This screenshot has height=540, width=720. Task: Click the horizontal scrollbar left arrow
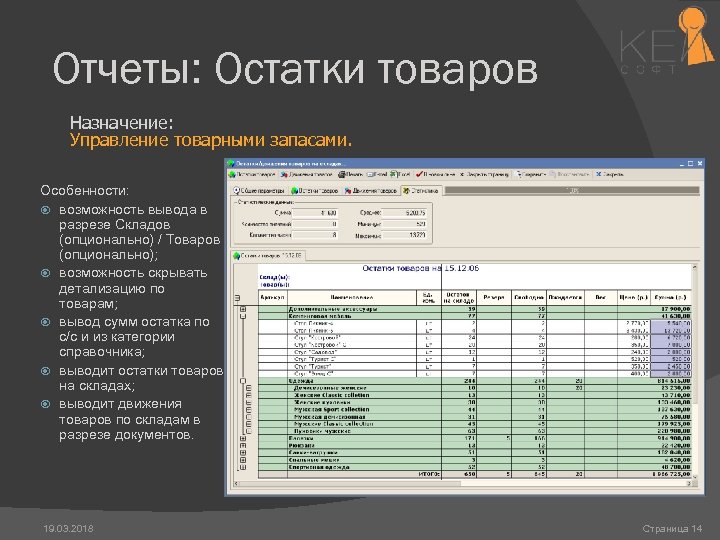tap(236, 484)
